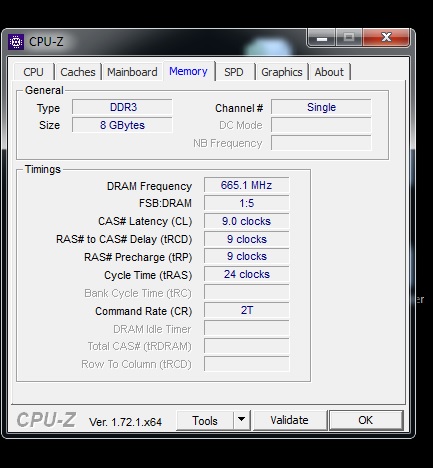Expand the Tools dropdown arrow
Image resolution: width=433 pixels, height=468 pixels.
pyautogui.click(x=242, y=420)
